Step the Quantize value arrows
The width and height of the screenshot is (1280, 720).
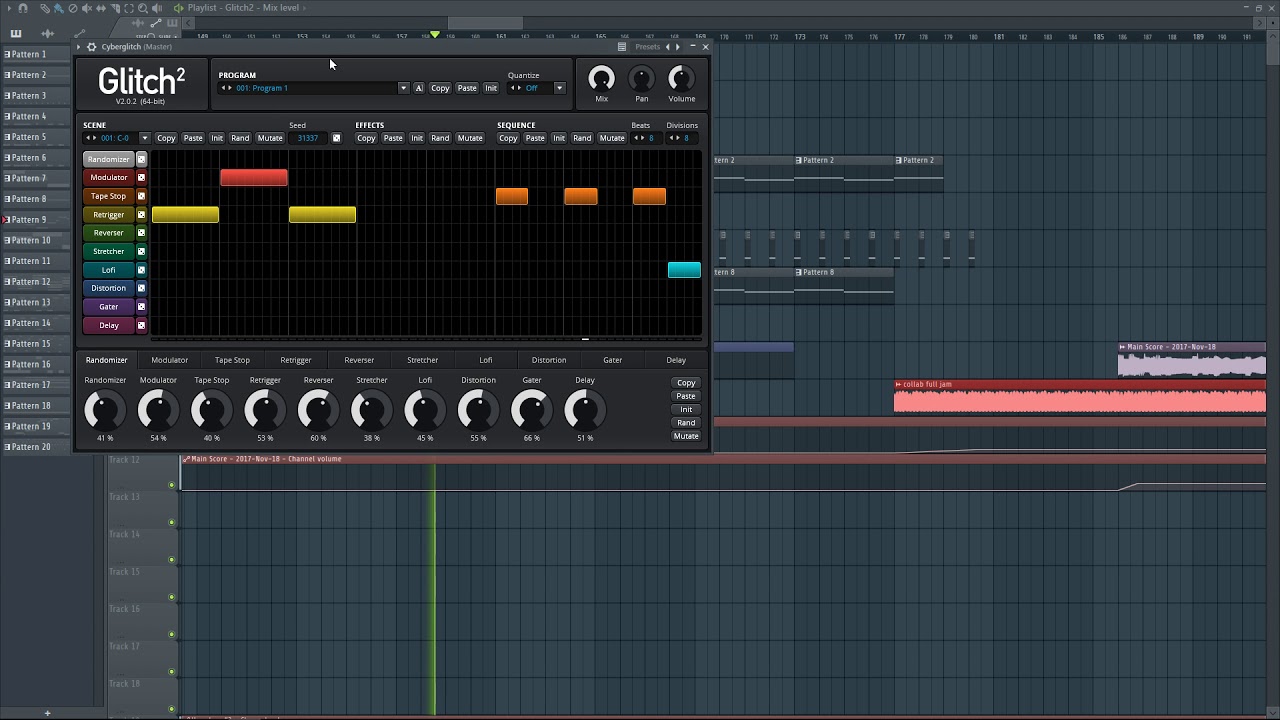pos(516,88)
